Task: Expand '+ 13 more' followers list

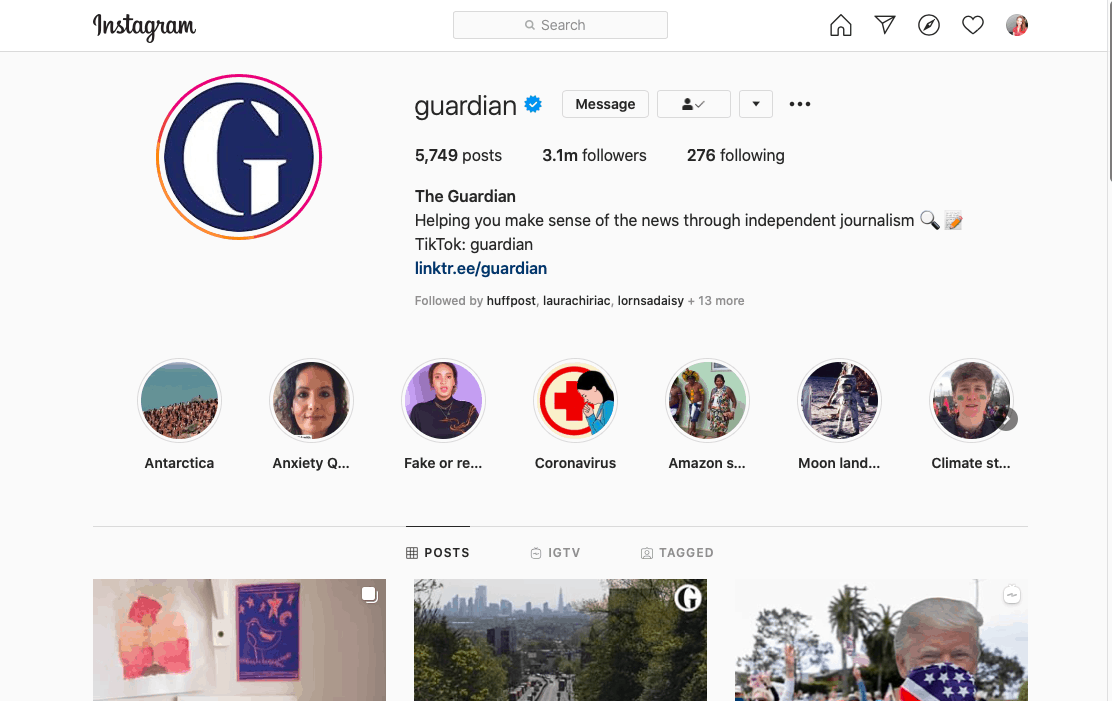Action: pos(716,301)
